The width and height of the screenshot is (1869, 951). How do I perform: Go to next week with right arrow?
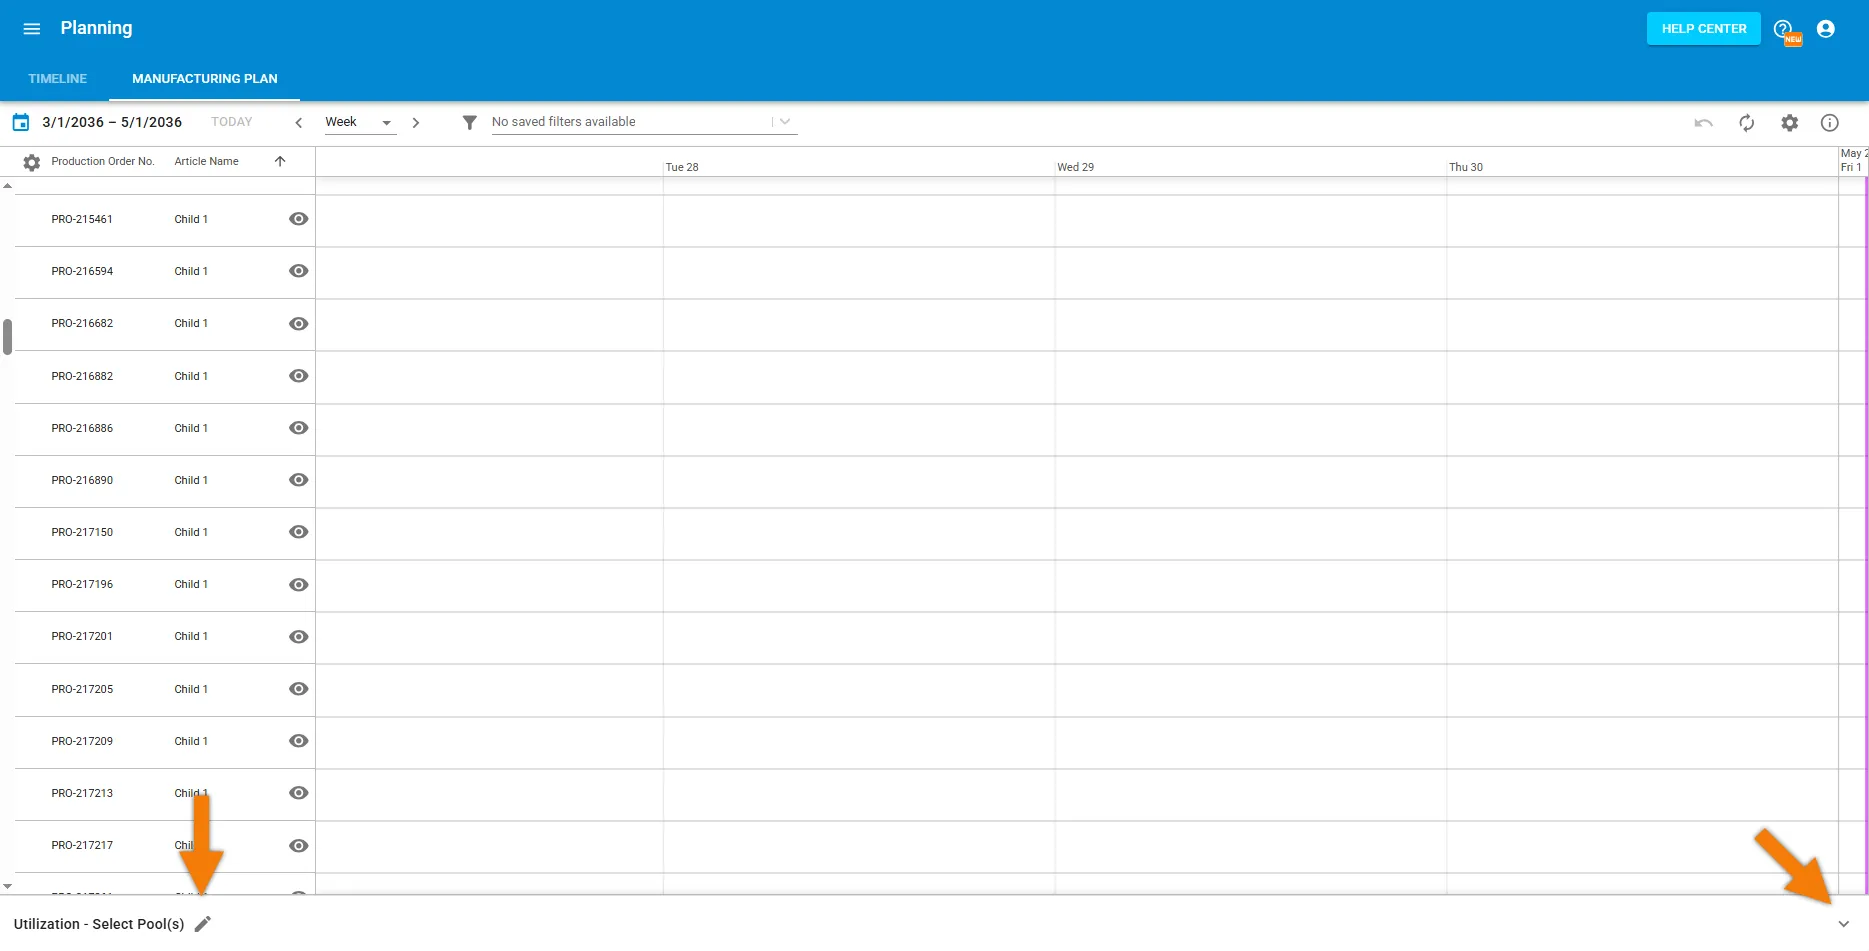[416, 123]
